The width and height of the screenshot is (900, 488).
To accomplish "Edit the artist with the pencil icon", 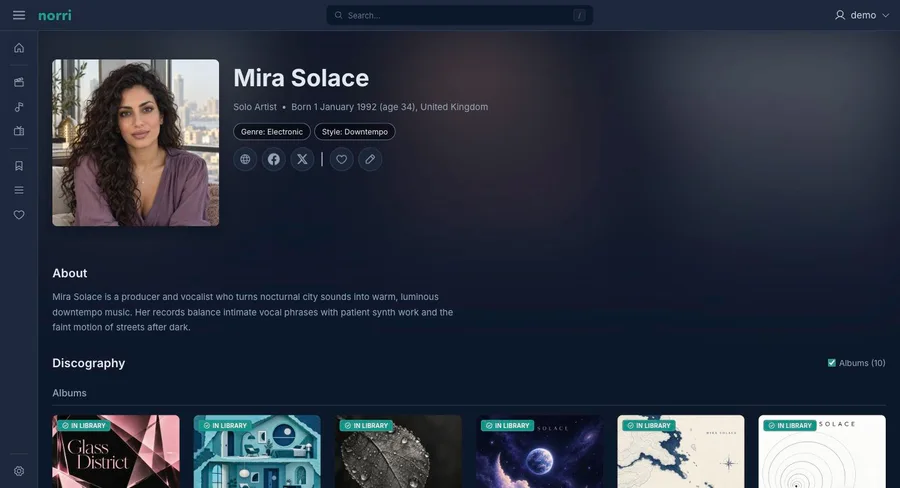I will pos(370,159).
